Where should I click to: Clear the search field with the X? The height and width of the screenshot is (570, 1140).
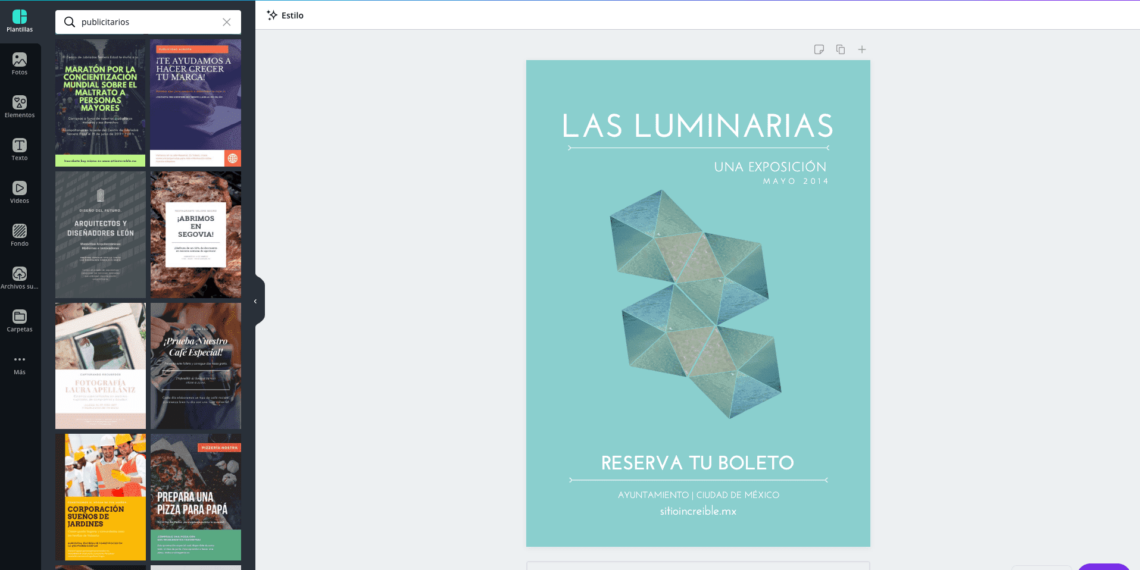coord(227,22)
